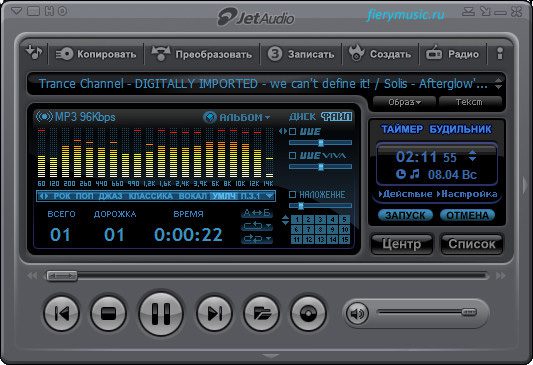
Task: Click the music note download icon
Action: click(x=34, y=53)
